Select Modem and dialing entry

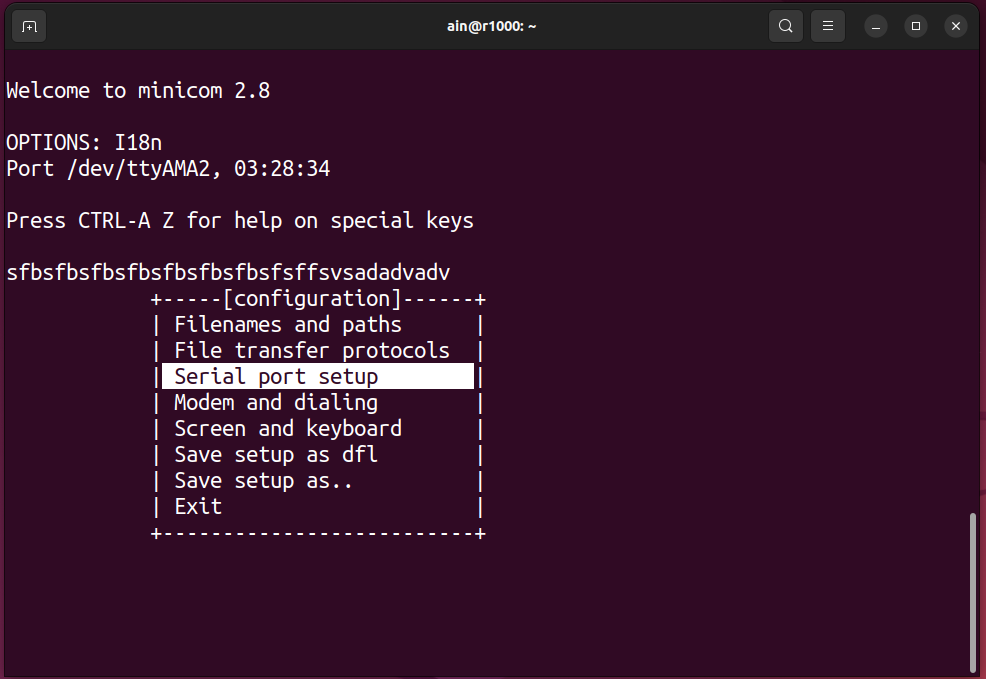point(276,402)
